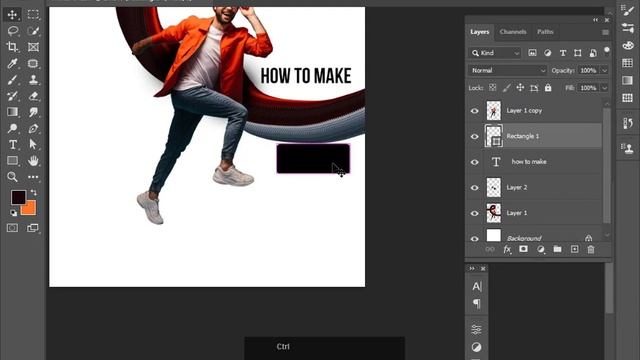640x360 pixels.
Task: Filter layers by smart objects
Action: [593, 53]
